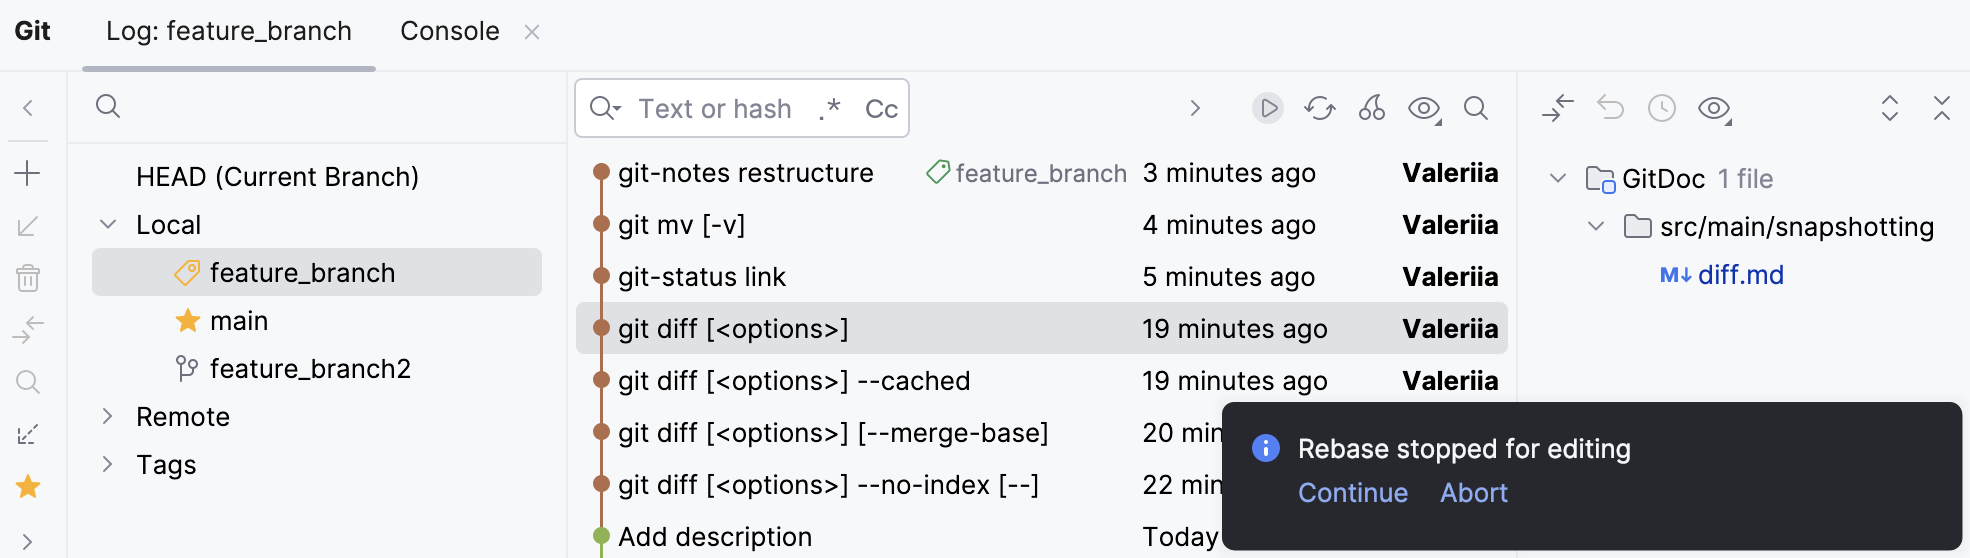
Task: Click the Show Diff arrows icon
Action: pyautogui.click(x=1558, y=108)
